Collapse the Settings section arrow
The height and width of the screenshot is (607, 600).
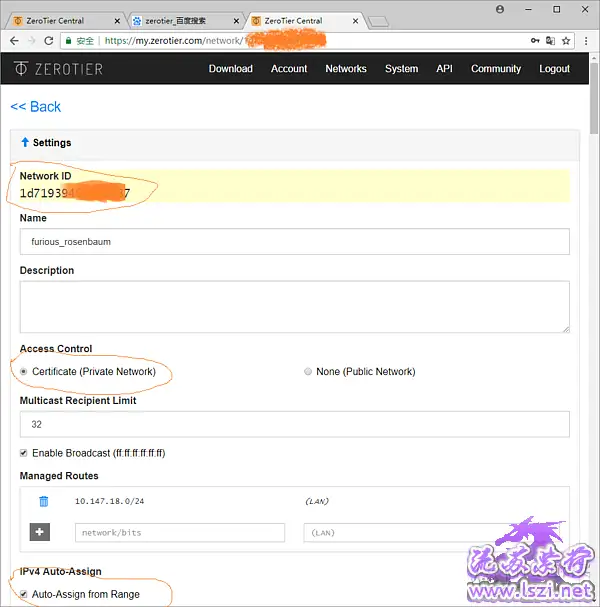click(x=25, y=142)
